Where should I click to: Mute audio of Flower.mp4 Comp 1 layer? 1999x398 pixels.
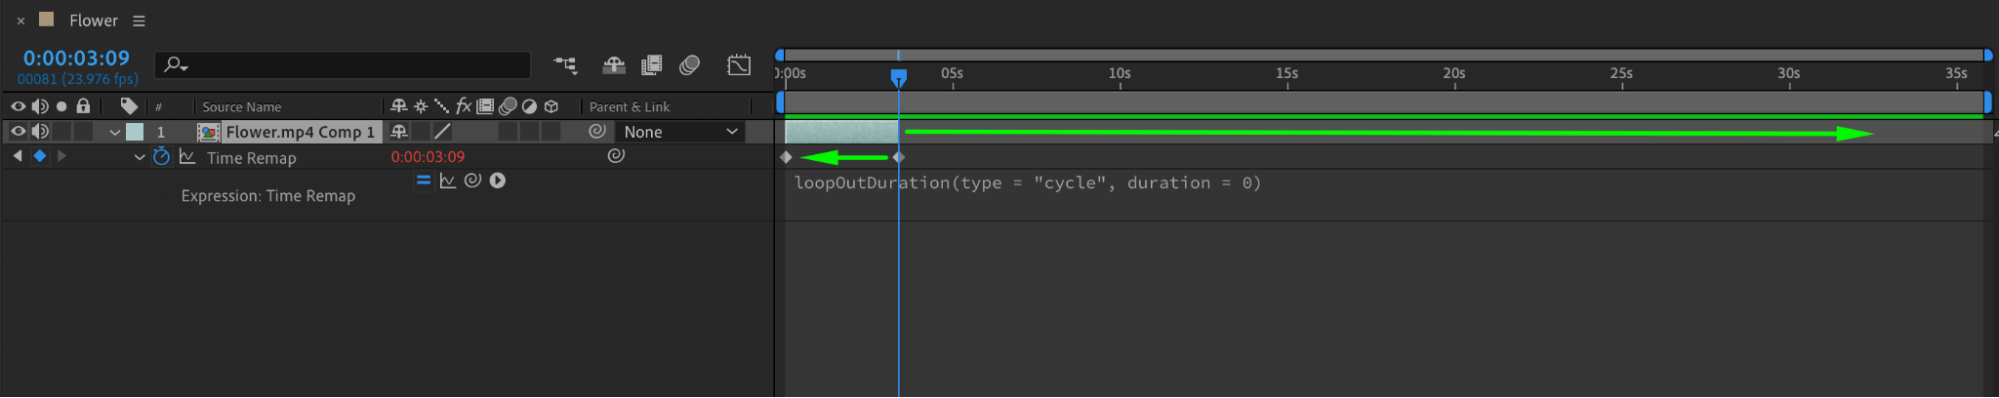pos(40,131)
